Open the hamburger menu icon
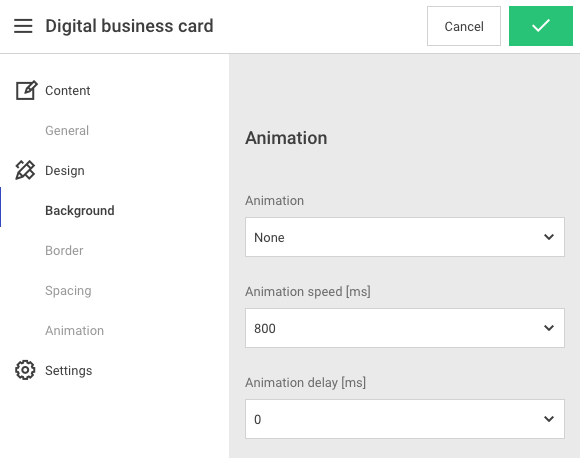This screenshot has height=458, width=580. point(23,26)
